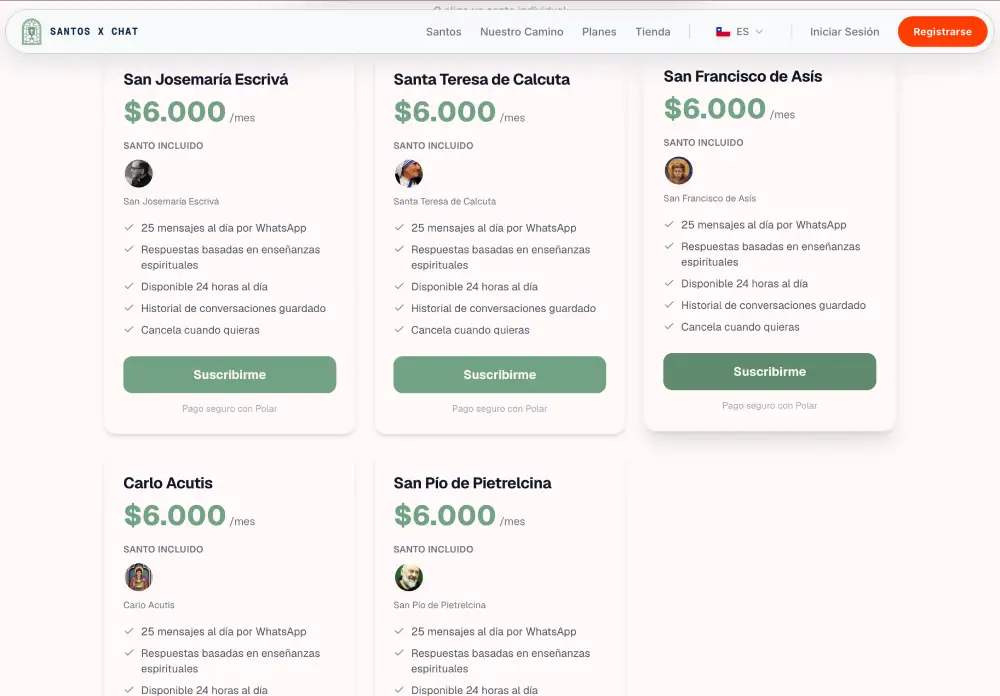Click the Carlo Acutis avatar image
Image resolution: width=1000 pixels, height=696 pixels.
click(138, 577)
